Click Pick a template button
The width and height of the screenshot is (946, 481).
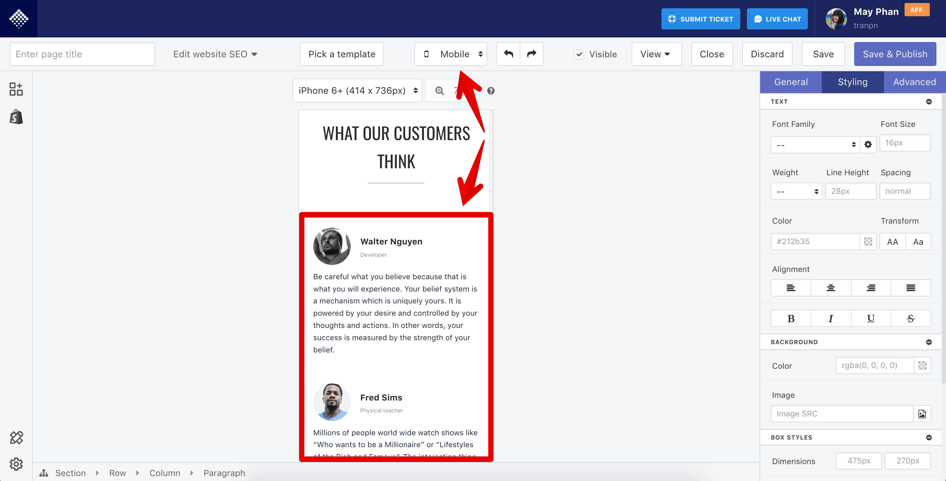341,54
